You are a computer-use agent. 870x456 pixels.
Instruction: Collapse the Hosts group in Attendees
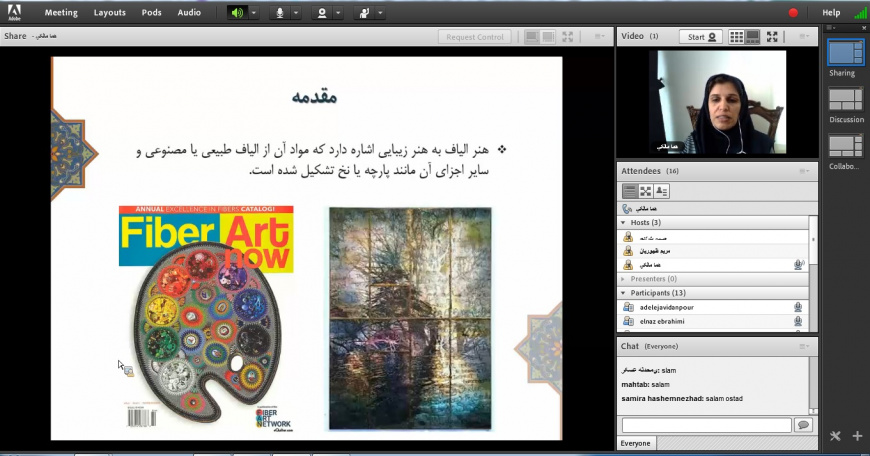click(624, 222)
